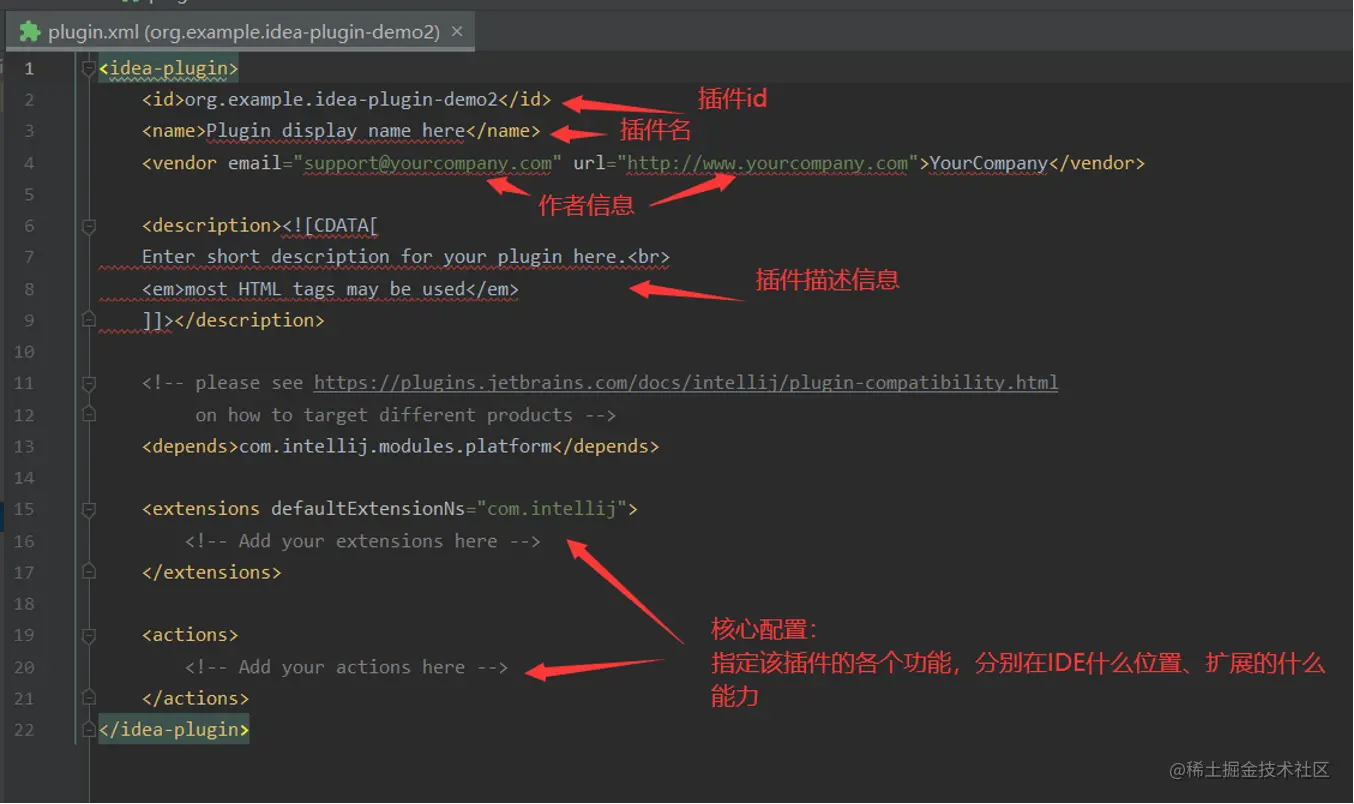Click the 'Add your actions here' comment

(x=347, y=667)
